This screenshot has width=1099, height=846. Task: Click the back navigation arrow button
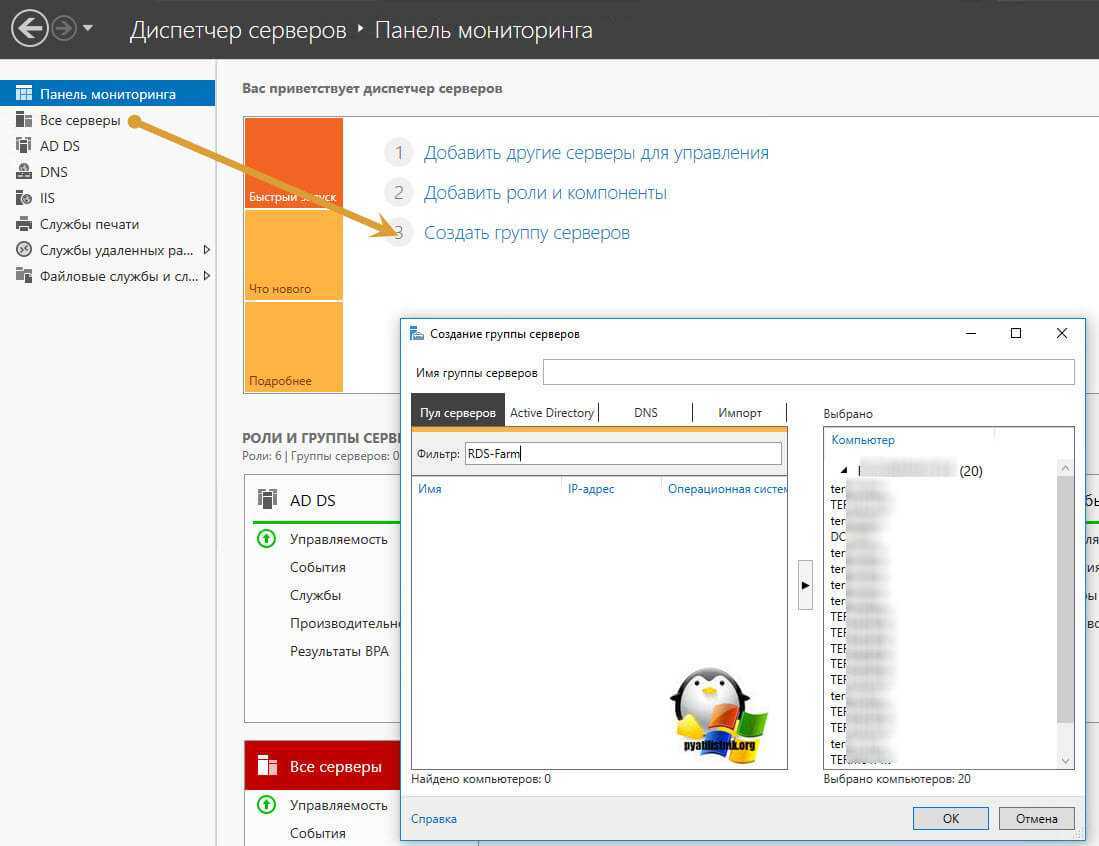pyautogui.click(x=31, y=29)
